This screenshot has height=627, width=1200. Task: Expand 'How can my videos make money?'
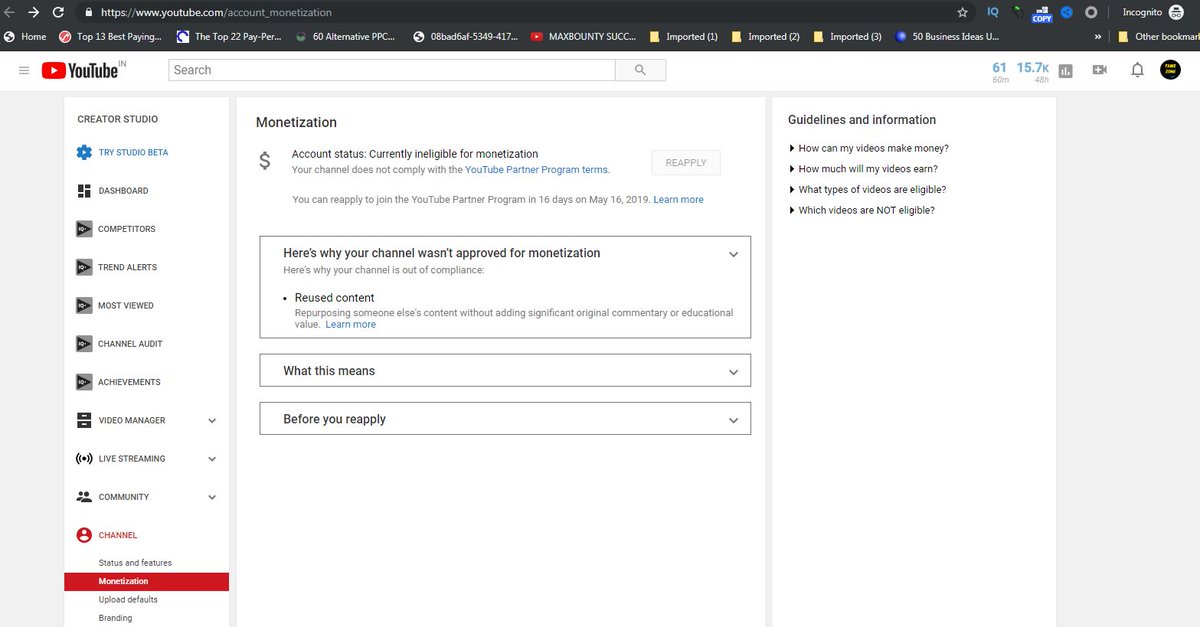tap(868, 148)
